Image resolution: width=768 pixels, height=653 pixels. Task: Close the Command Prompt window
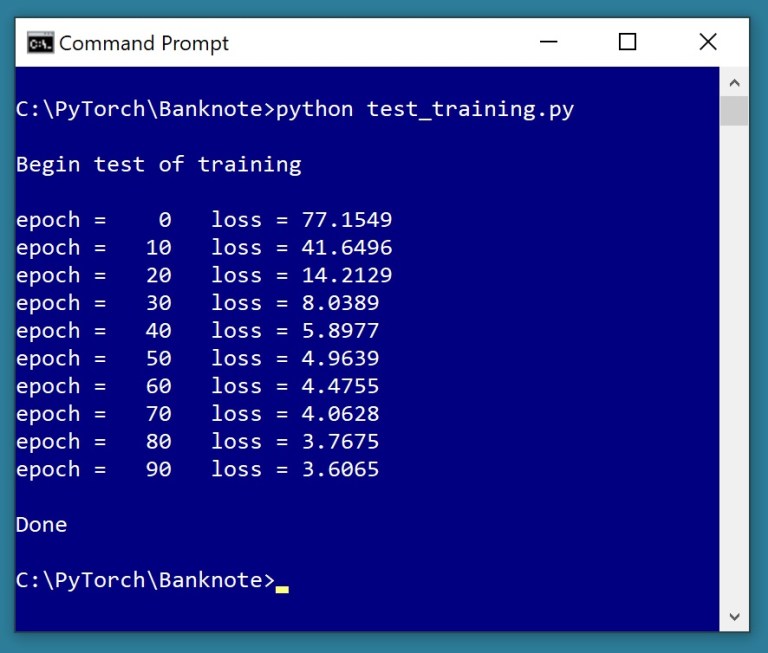pos(708,42)
